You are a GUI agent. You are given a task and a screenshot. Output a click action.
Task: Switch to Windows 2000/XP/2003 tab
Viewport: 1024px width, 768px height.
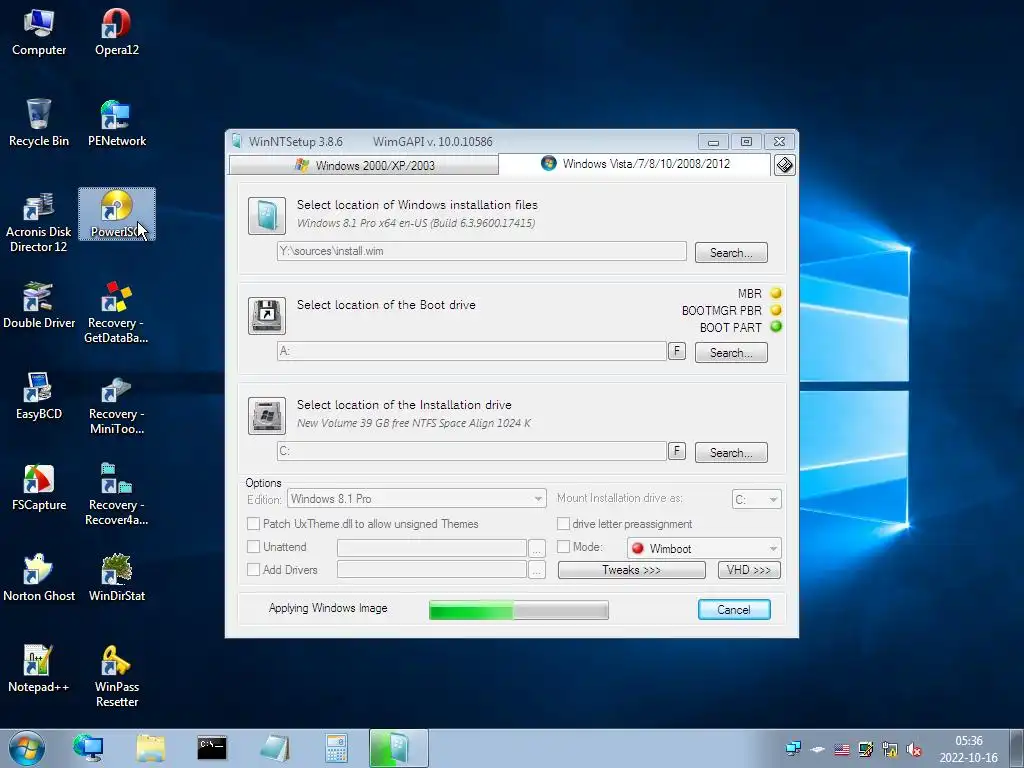(x=364, y=165)
